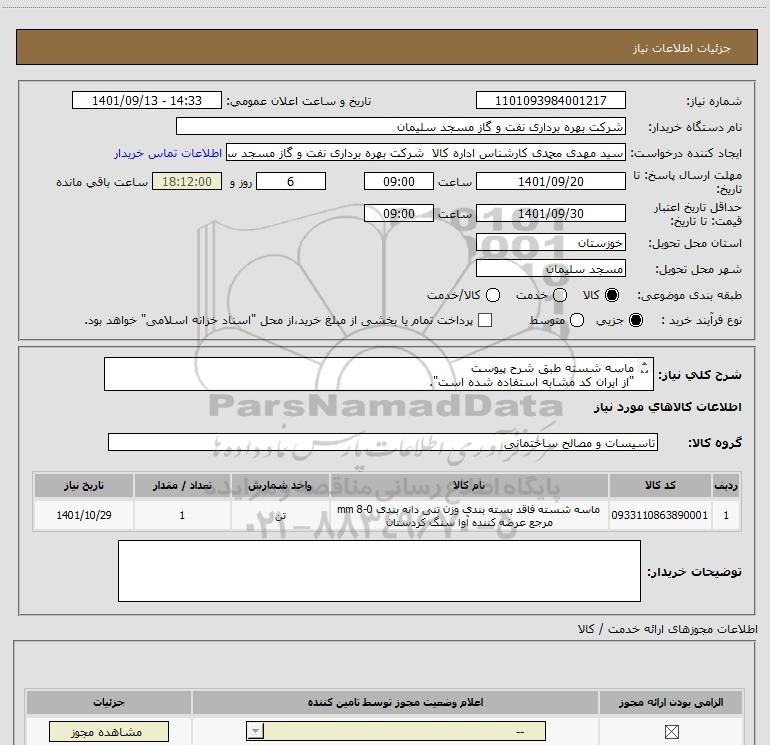The image size is (770, 745).
Task: Click the remaining days field showing 6
Action: tap(291, 182)
